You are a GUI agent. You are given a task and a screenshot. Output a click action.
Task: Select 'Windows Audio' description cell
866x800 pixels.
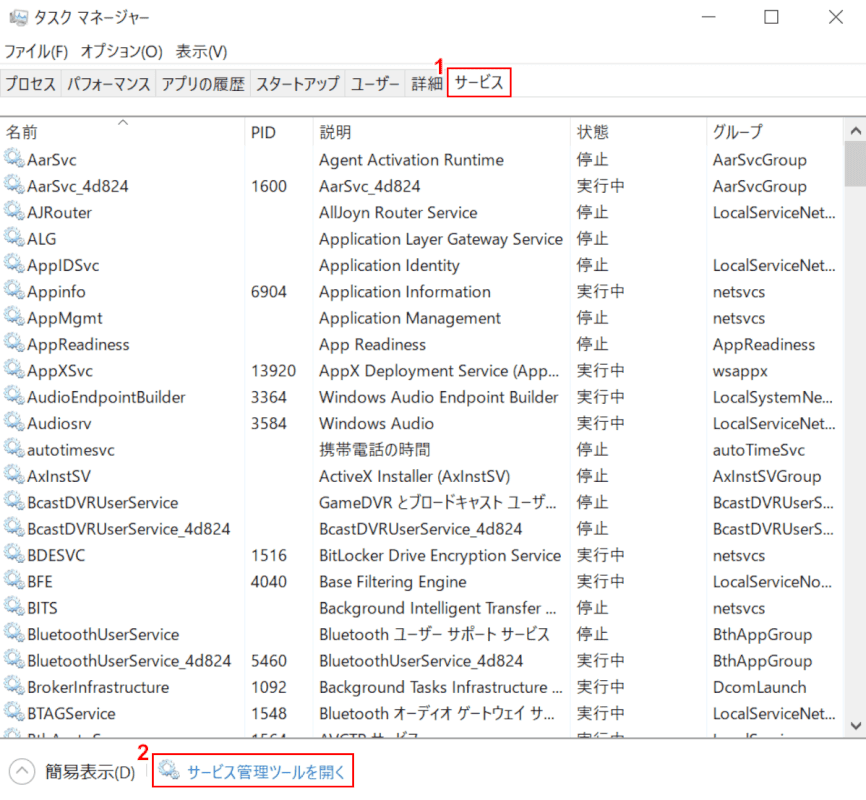(376, 423)
